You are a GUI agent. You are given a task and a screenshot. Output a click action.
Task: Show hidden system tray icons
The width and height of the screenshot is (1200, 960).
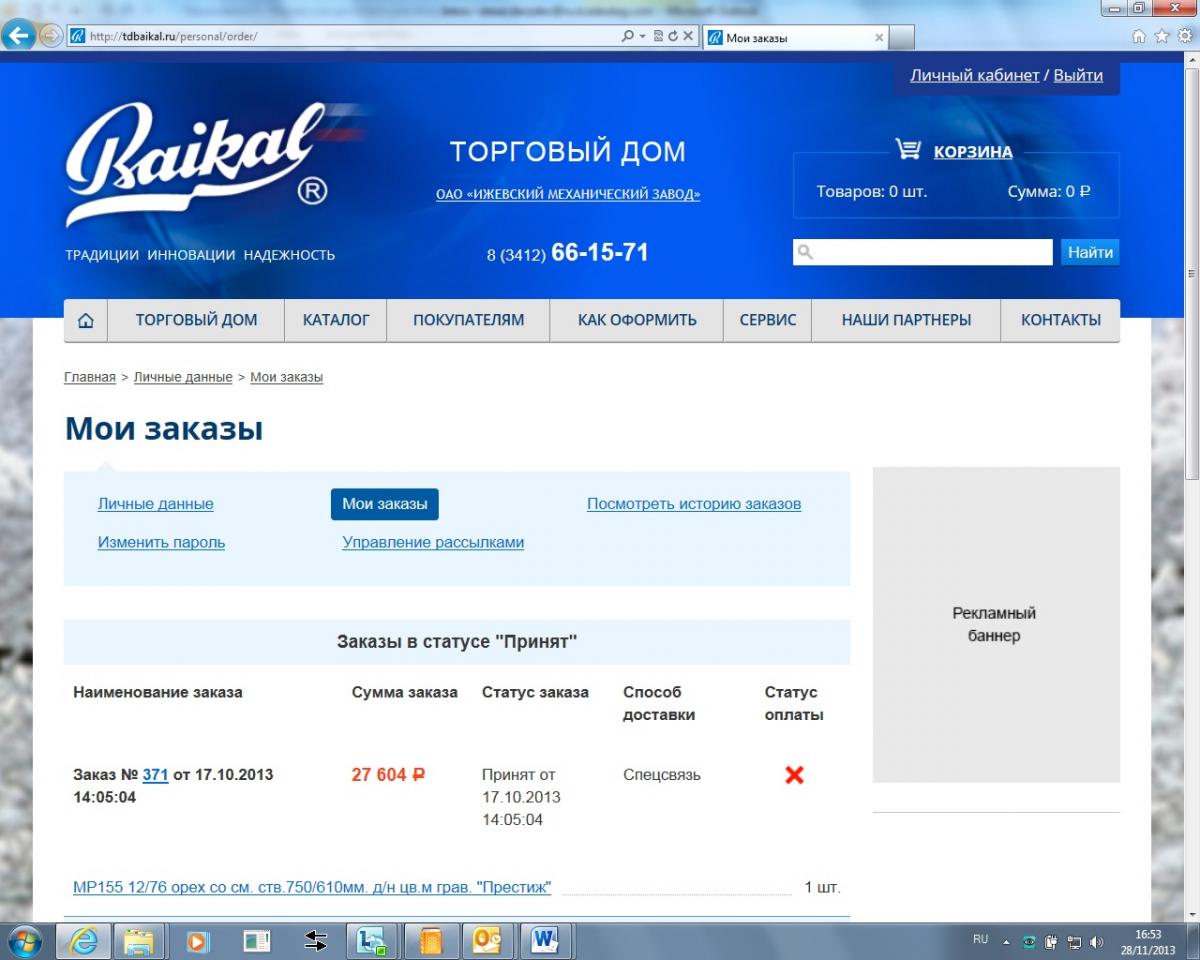tap(1006, 942)
